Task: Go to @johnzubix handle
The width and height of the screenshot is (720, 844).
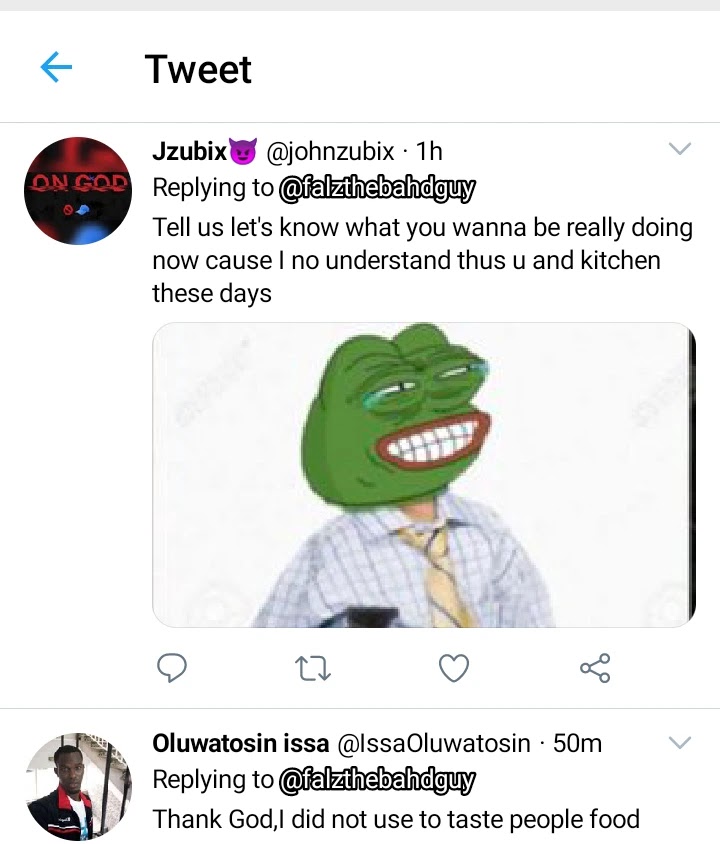Action: 330,151
